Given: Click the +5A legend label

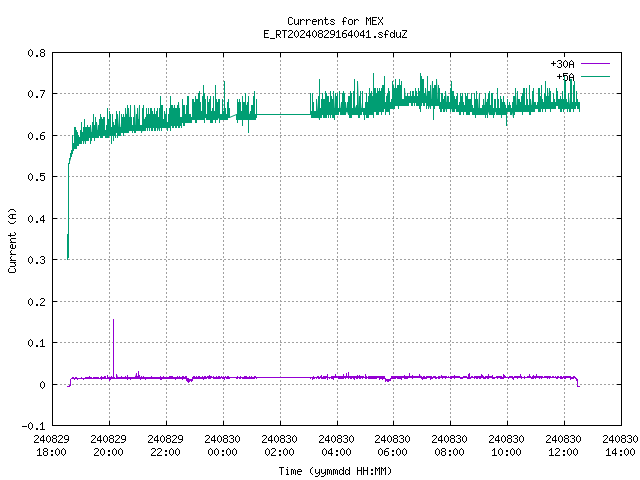Looking at the screenshot, I should click(565, 77).
